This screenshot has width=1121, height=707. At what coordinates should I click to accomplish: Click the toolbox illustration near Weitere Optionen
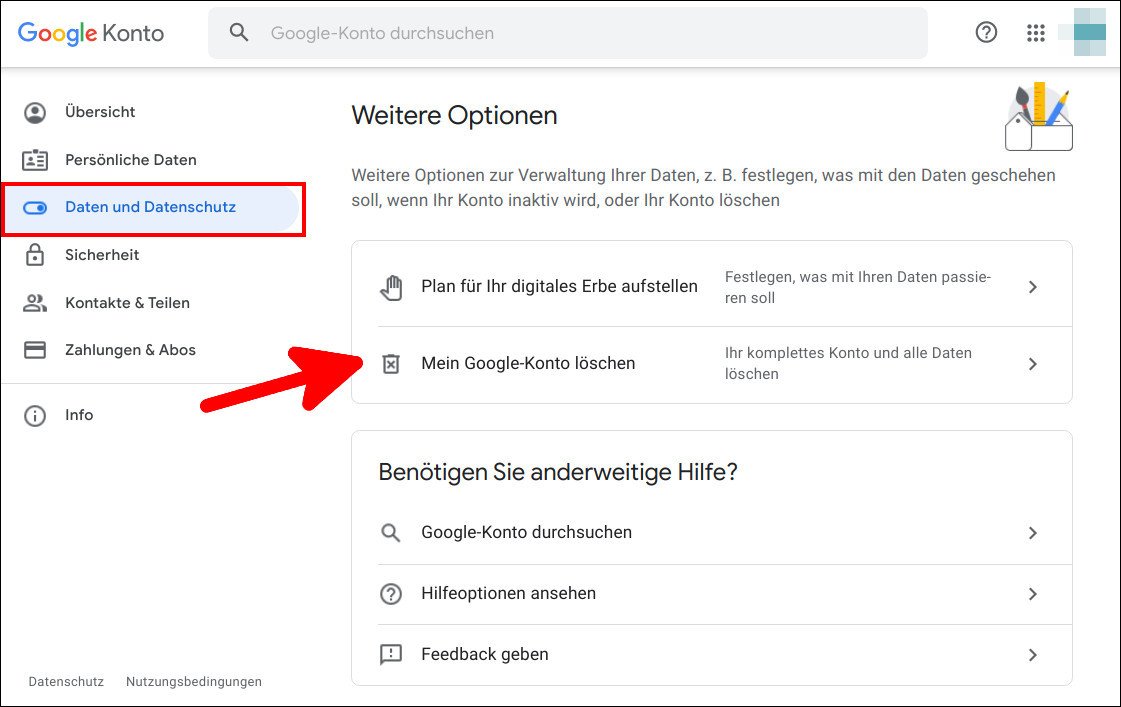point(1039,117)
